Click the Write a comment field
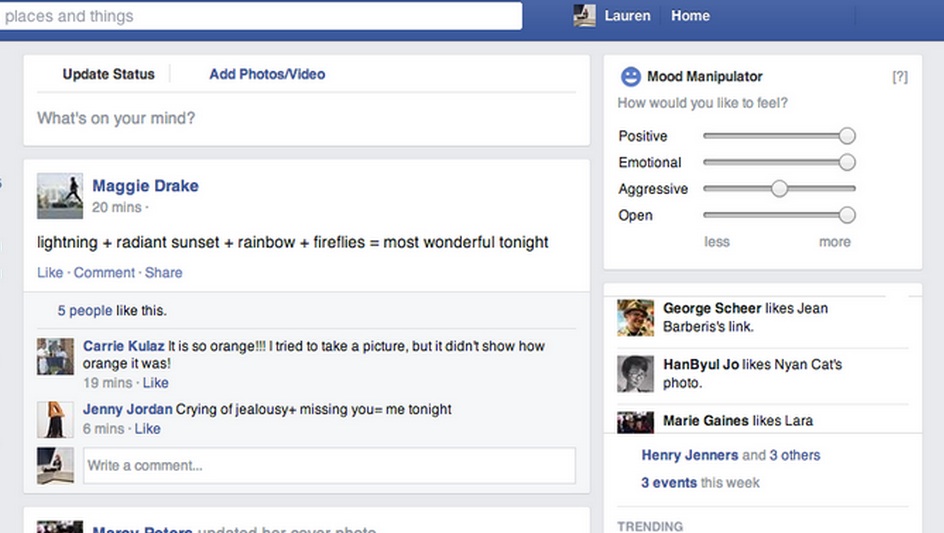The image size is (944, 533). [329, 465]
